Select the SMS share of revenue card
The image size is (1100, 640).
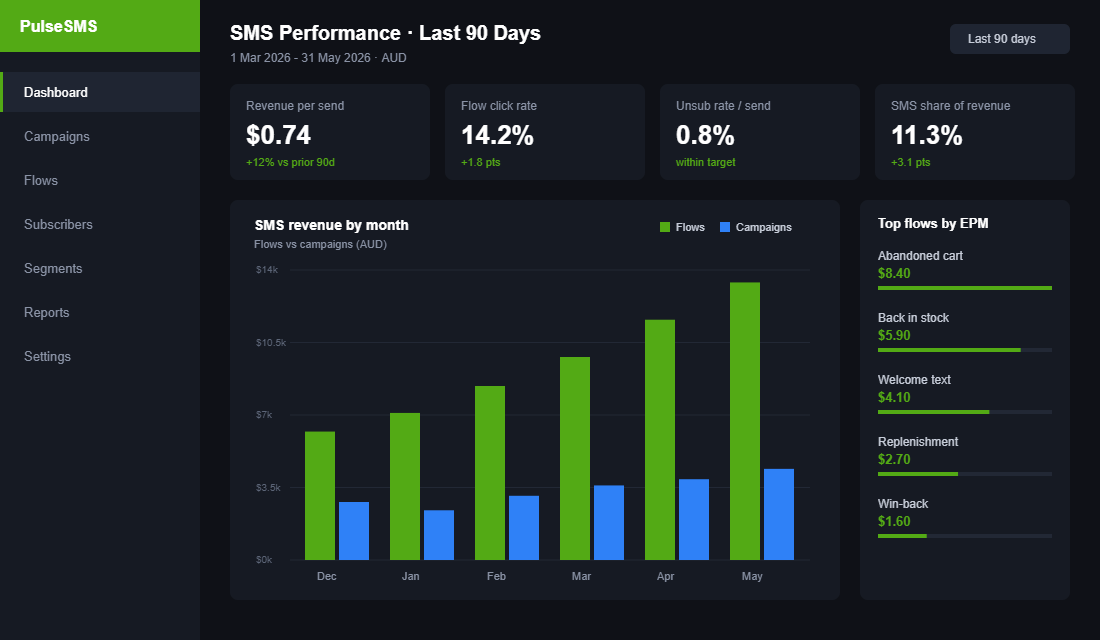[x=974, y=132]
